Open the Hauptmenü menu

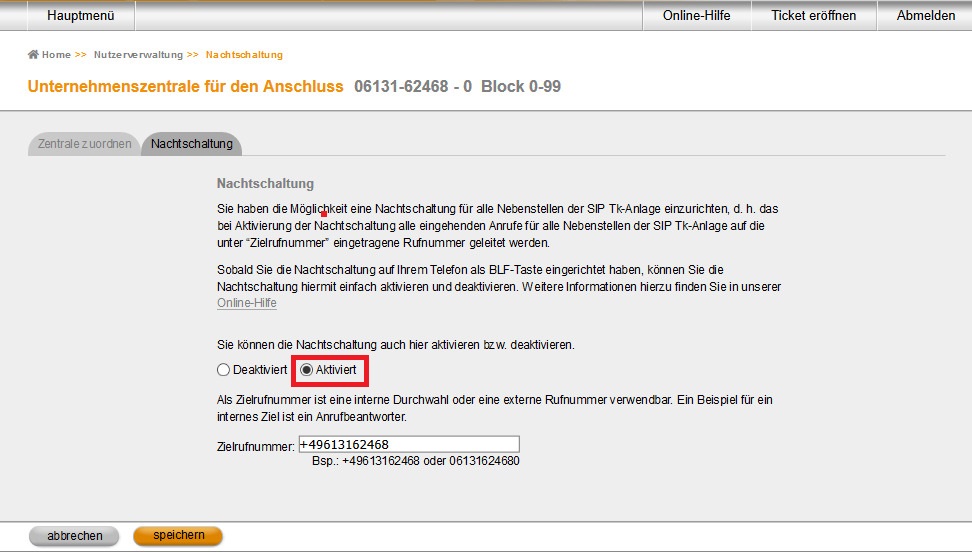click(81, 16)
